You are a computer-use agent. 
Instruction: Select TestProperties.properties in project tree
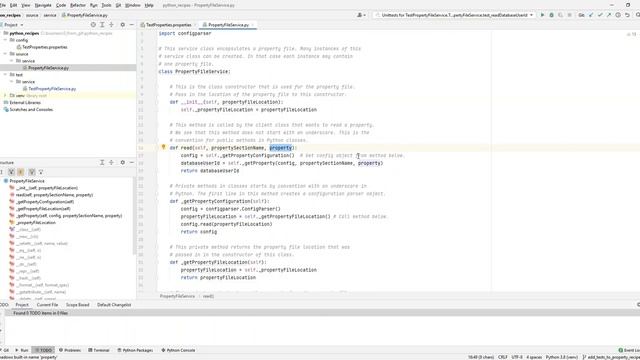[44, 47]
